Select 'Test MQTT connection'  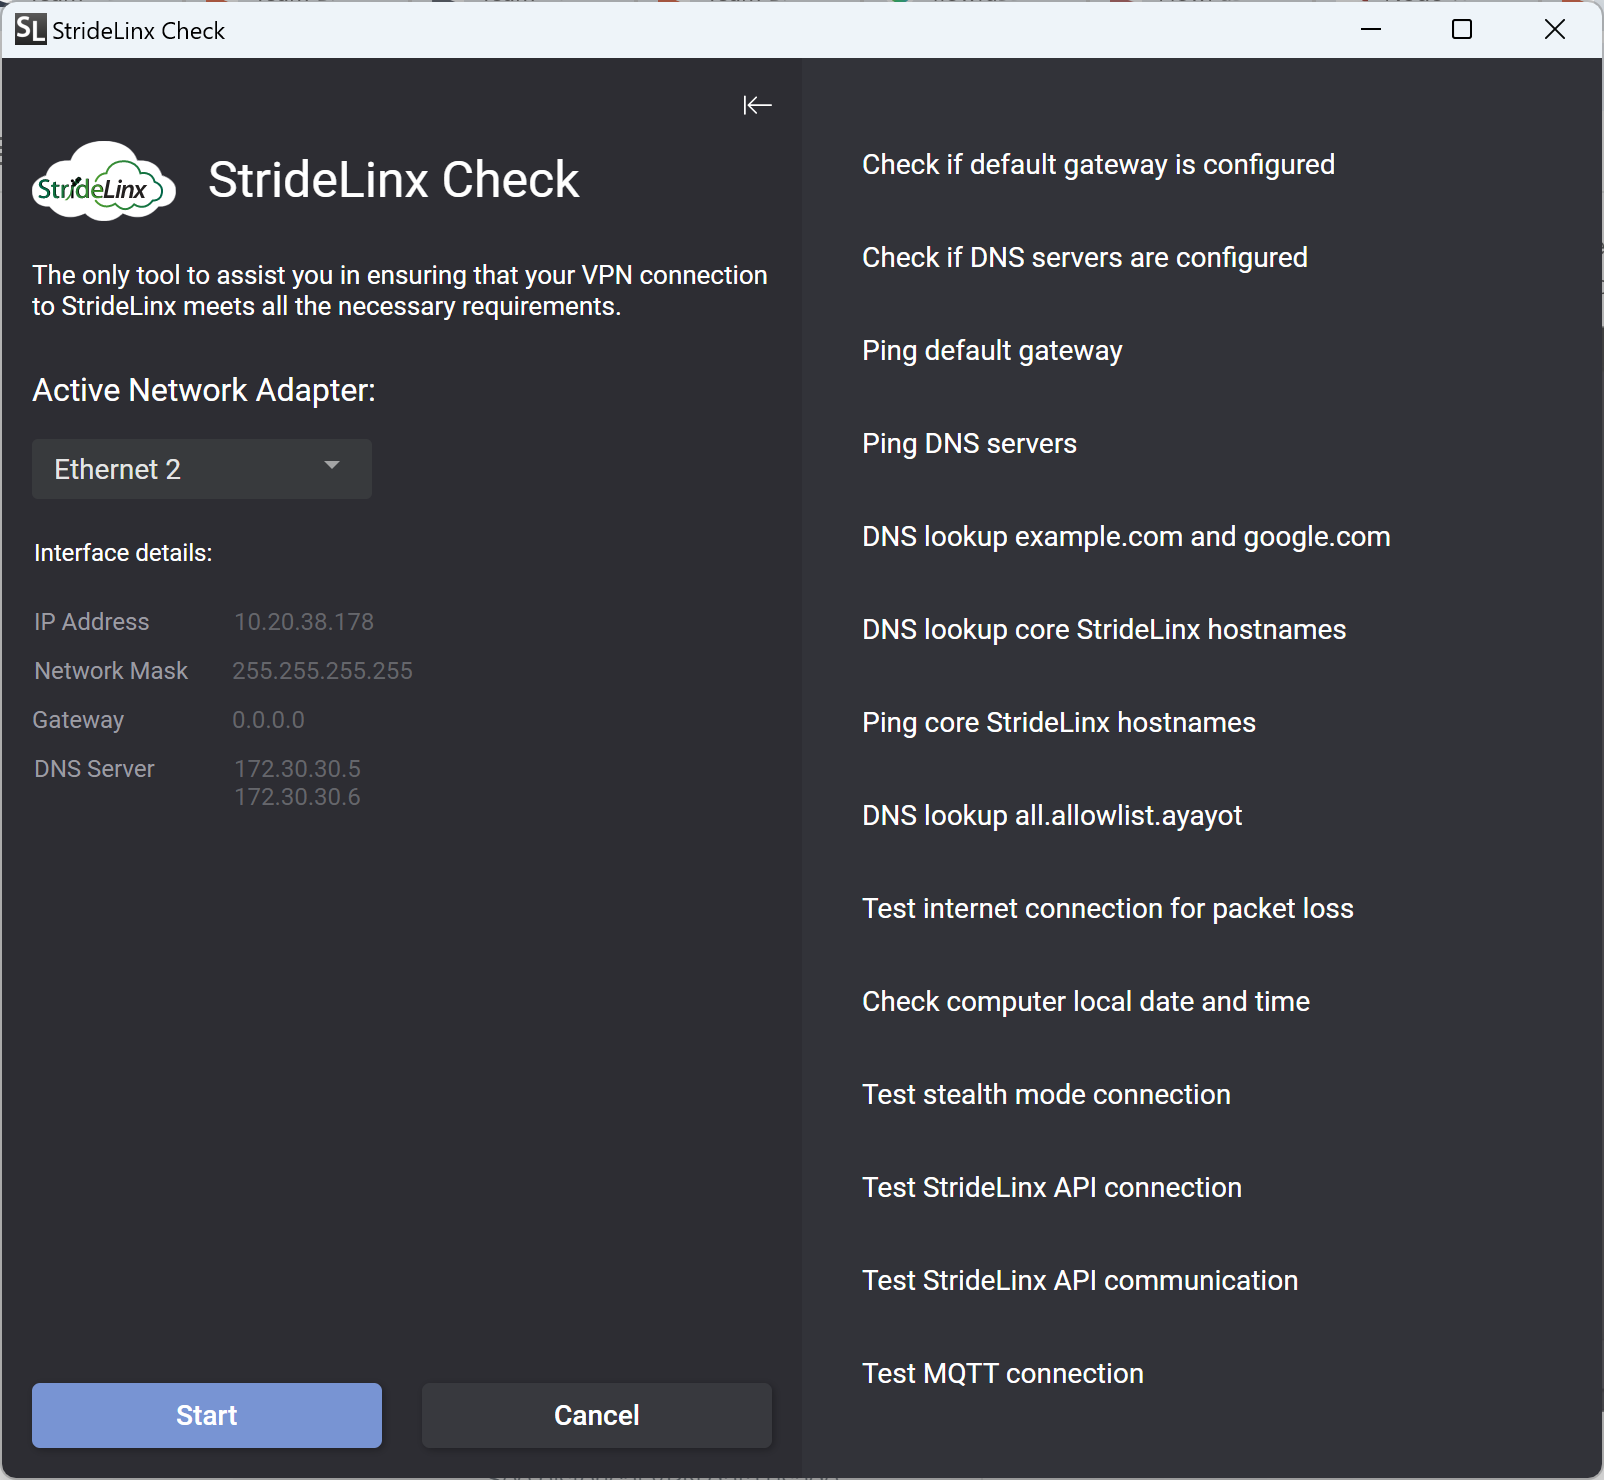pyautogui.click(x=1003, y=1374)
